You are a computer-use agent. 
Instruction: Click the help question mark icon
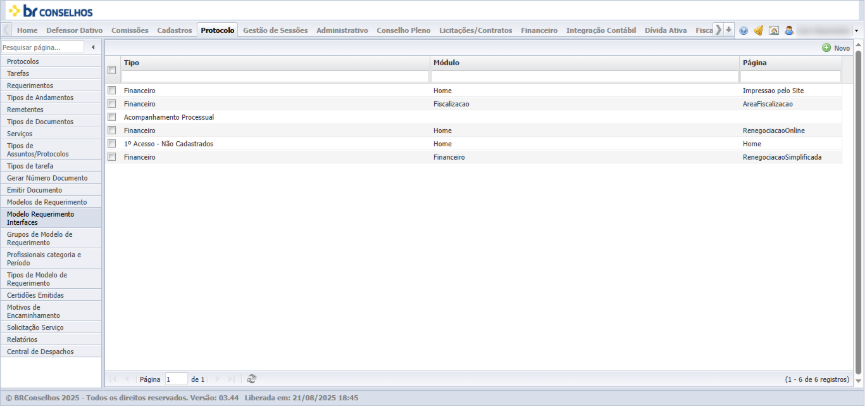744,31
